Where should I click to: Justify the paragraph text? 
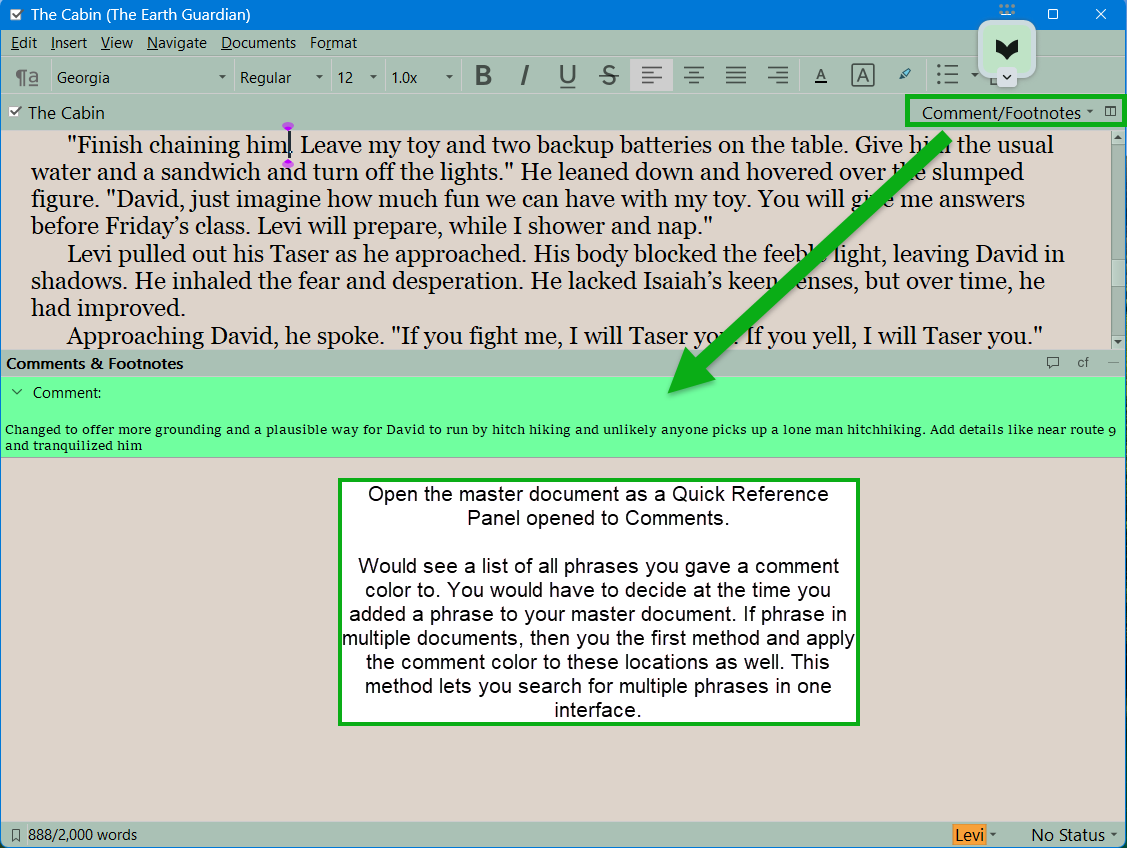click(x=736, y=77)
